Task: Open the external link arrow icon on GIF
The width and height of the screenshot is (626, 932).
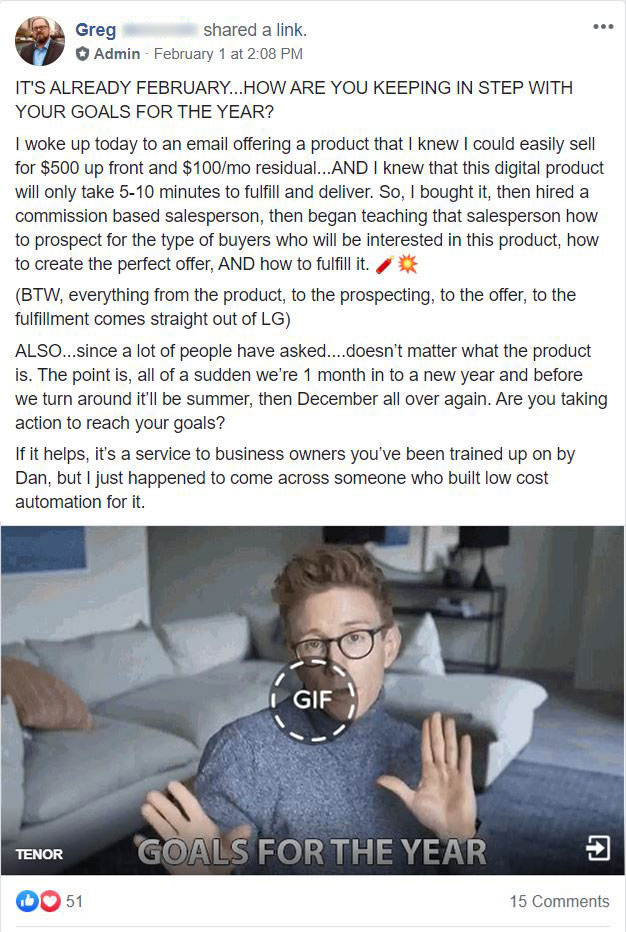Action: 597,848
